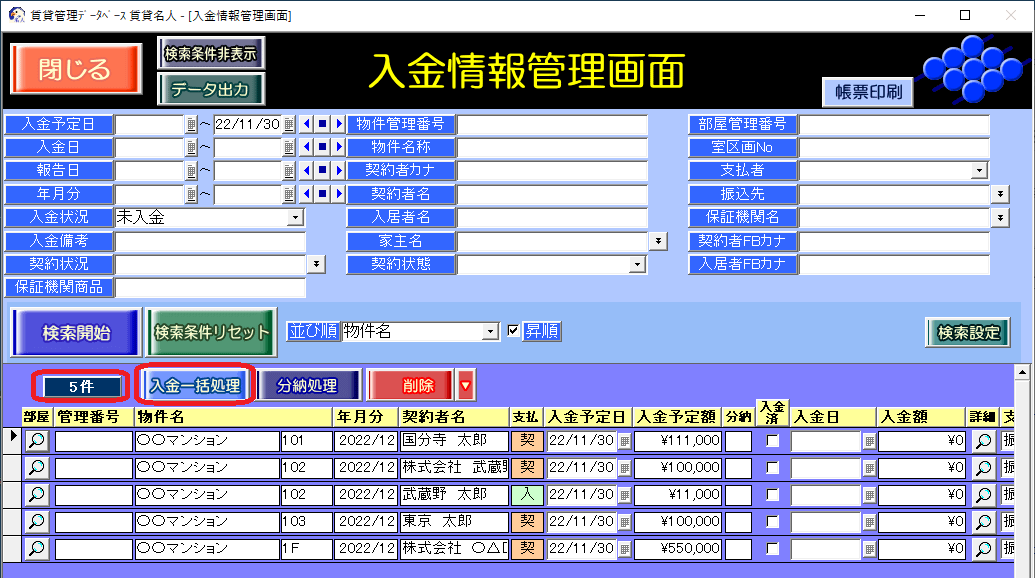
Task: Open calendar picker for 入金予定日 start date
Action: click(190, 125)
